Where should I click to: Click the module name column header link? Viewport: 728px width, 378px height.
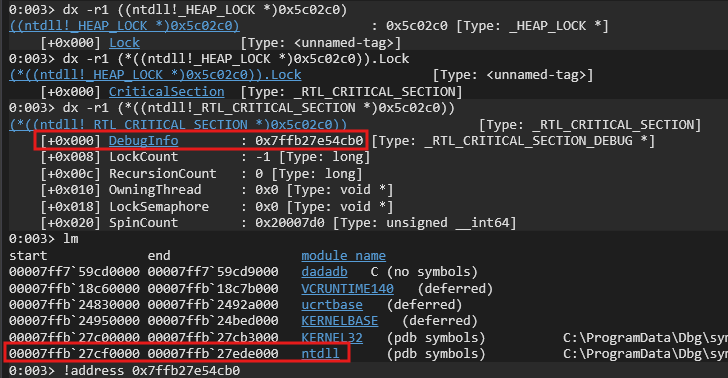[344, 256]
